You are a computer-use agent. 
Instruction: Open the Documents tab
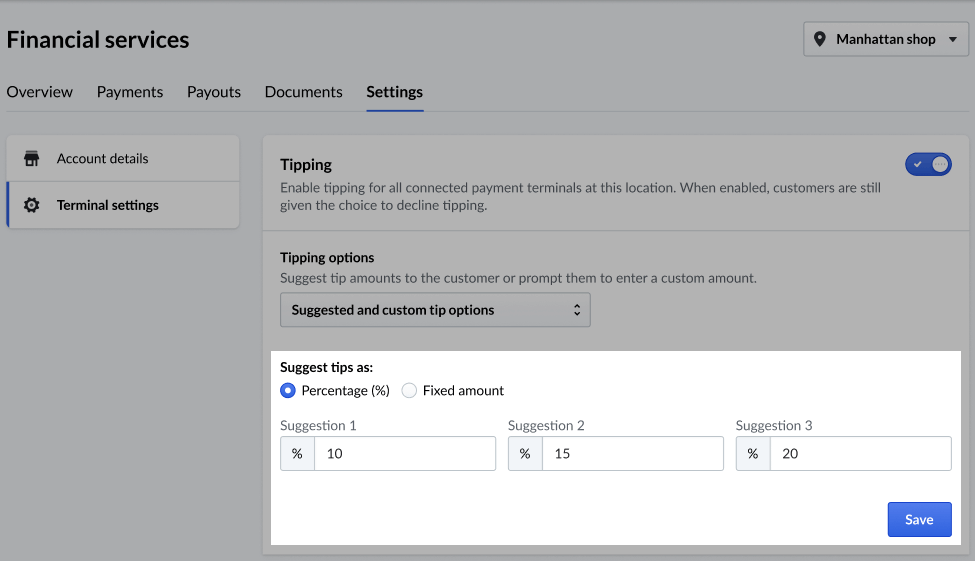click(x=303, y=92)
